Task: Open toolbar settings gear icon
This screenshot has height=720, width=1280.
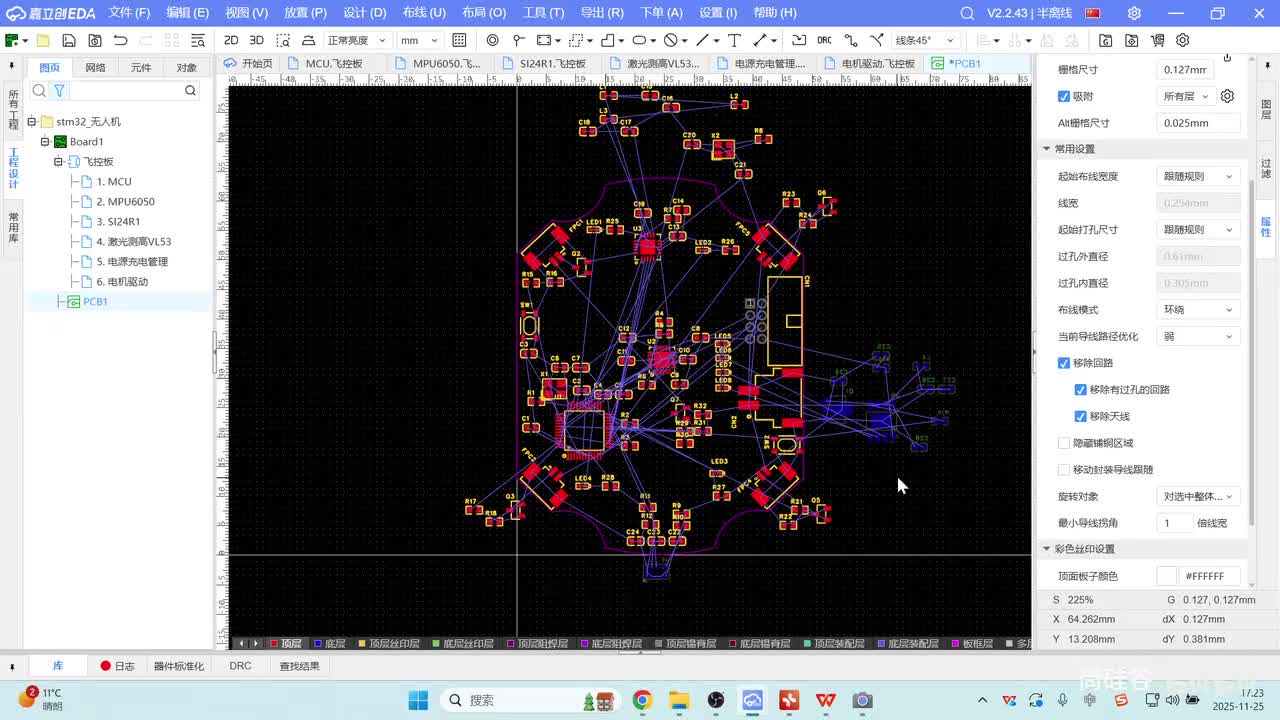Action: pos(1183,40)
